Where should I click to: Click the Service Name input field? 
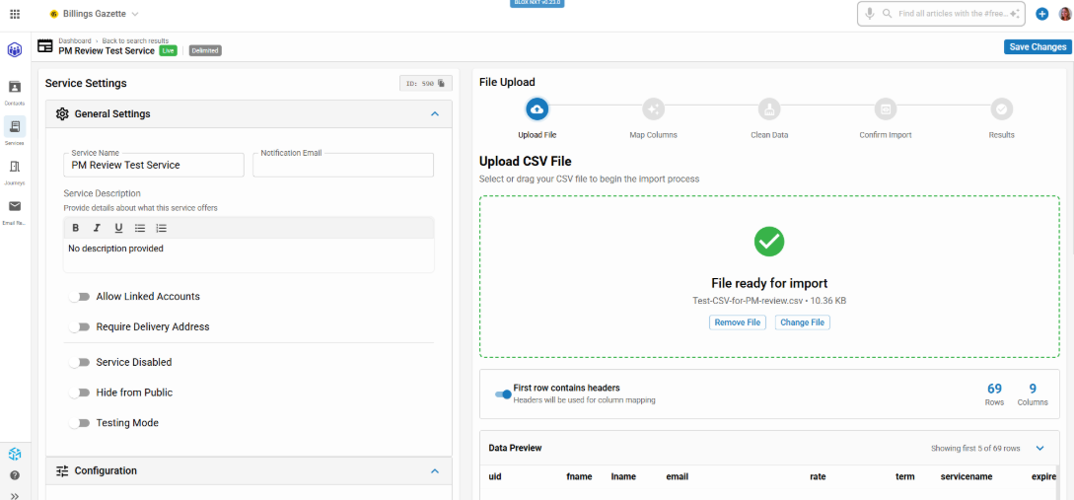[x=153, y=165]
